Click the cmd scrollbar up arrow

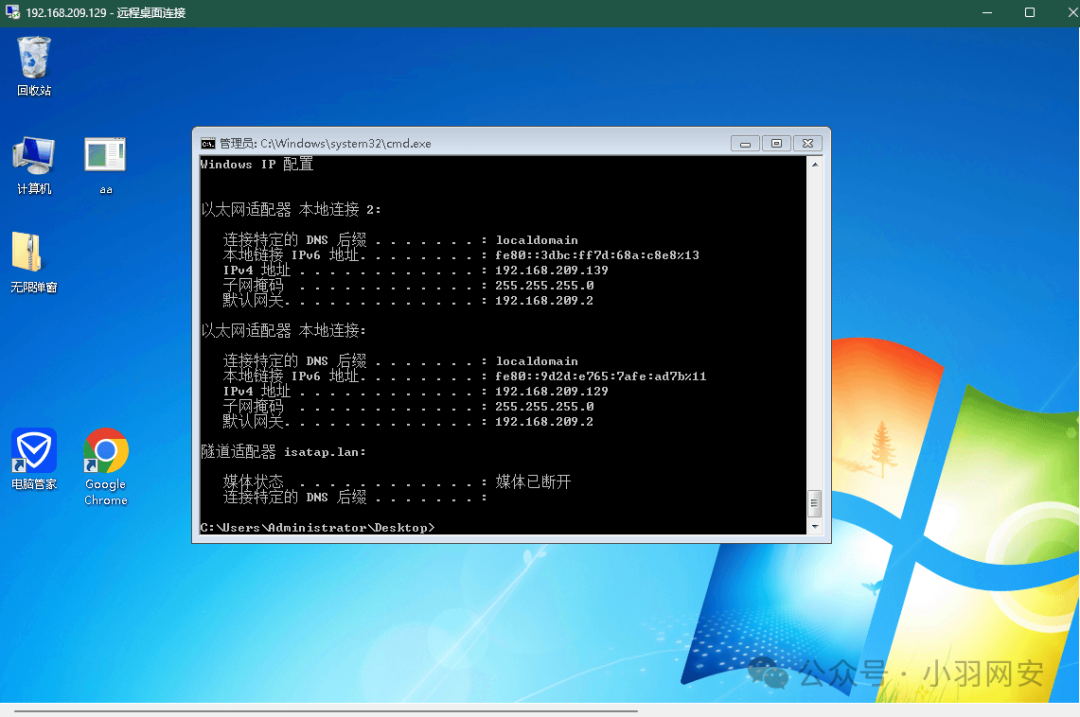815,164
